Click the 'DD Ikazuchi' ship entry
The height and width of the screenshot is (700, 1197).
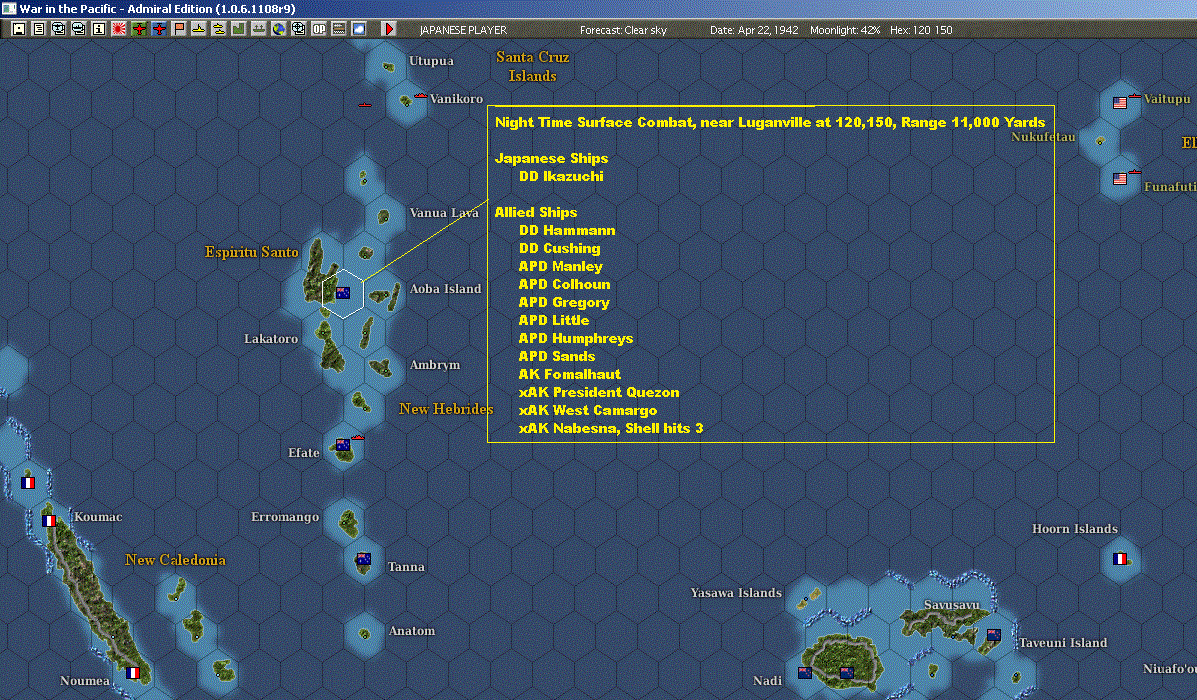[561, 176]
